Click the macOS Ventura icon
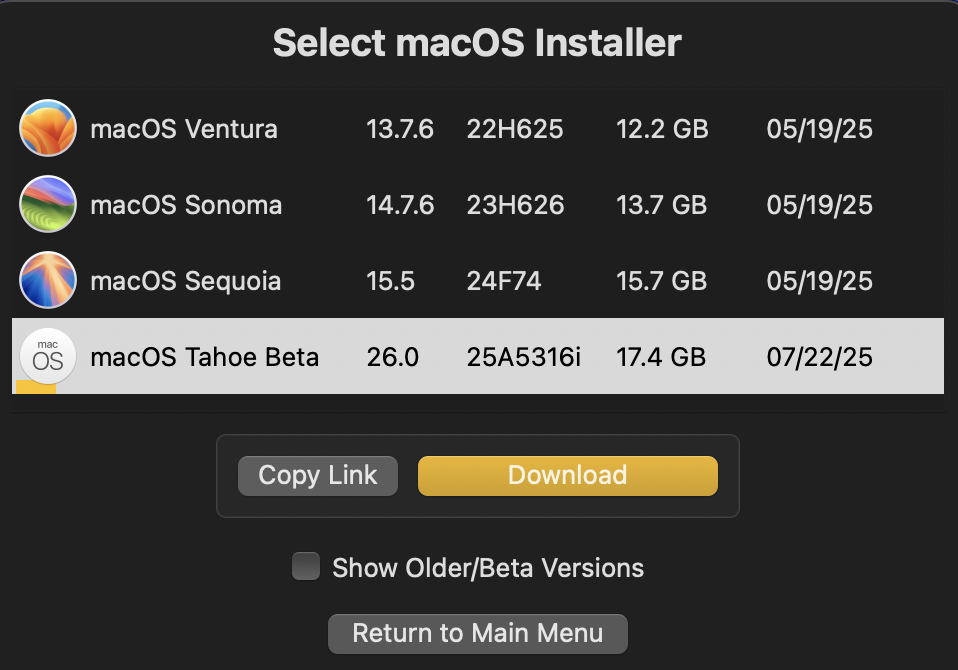Screen dimensions: 958x670 coord(48,129)
